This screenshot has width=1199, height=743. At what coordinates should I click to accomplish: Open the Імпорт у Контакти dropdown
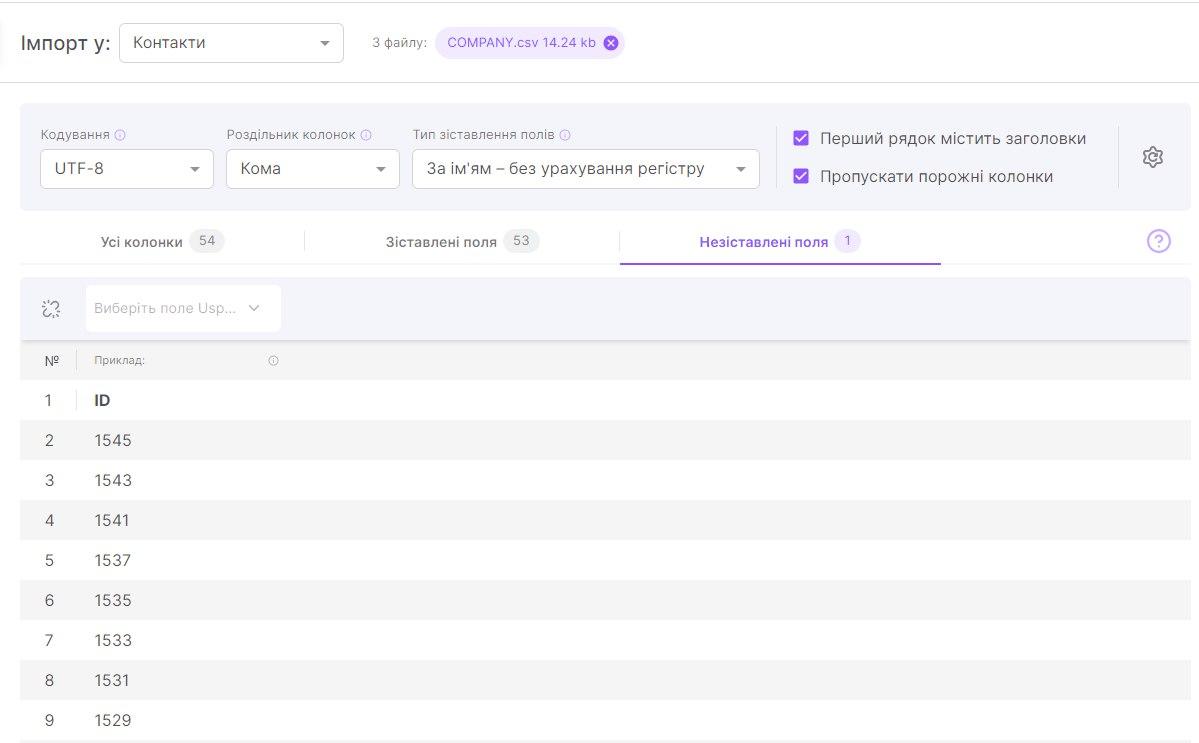coord(231,43)
